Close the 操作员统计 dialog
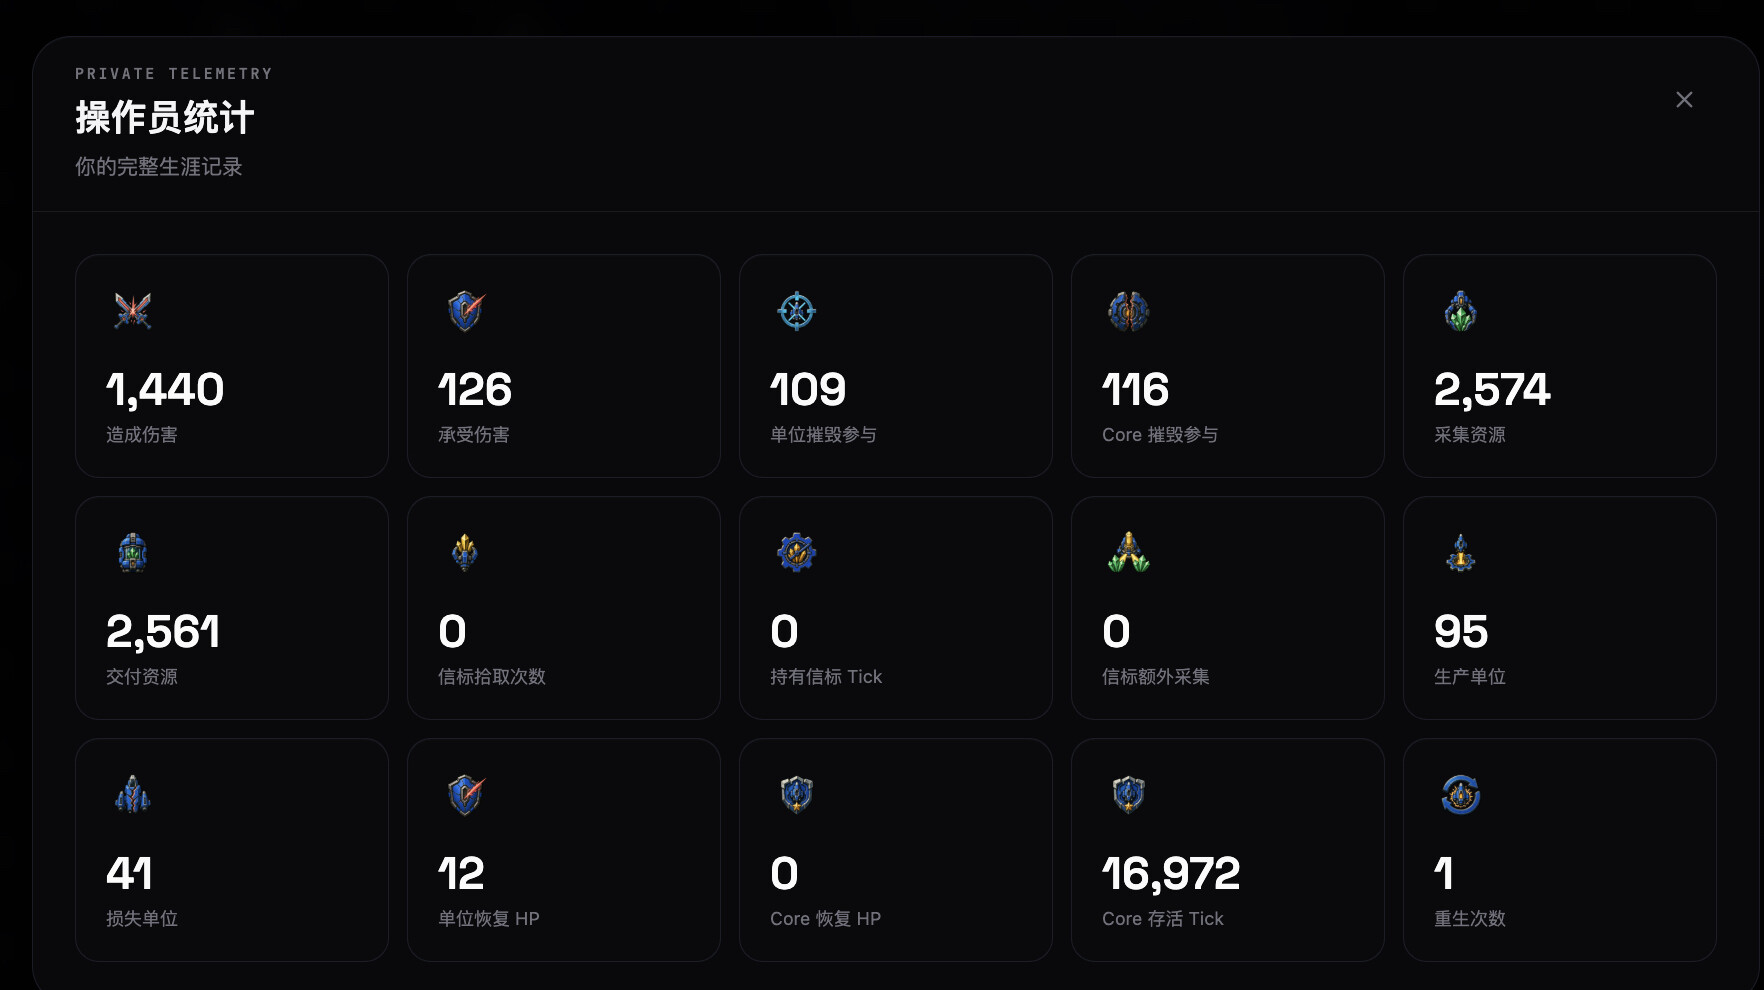The image size is (1764, 990). click(1684, 100)
